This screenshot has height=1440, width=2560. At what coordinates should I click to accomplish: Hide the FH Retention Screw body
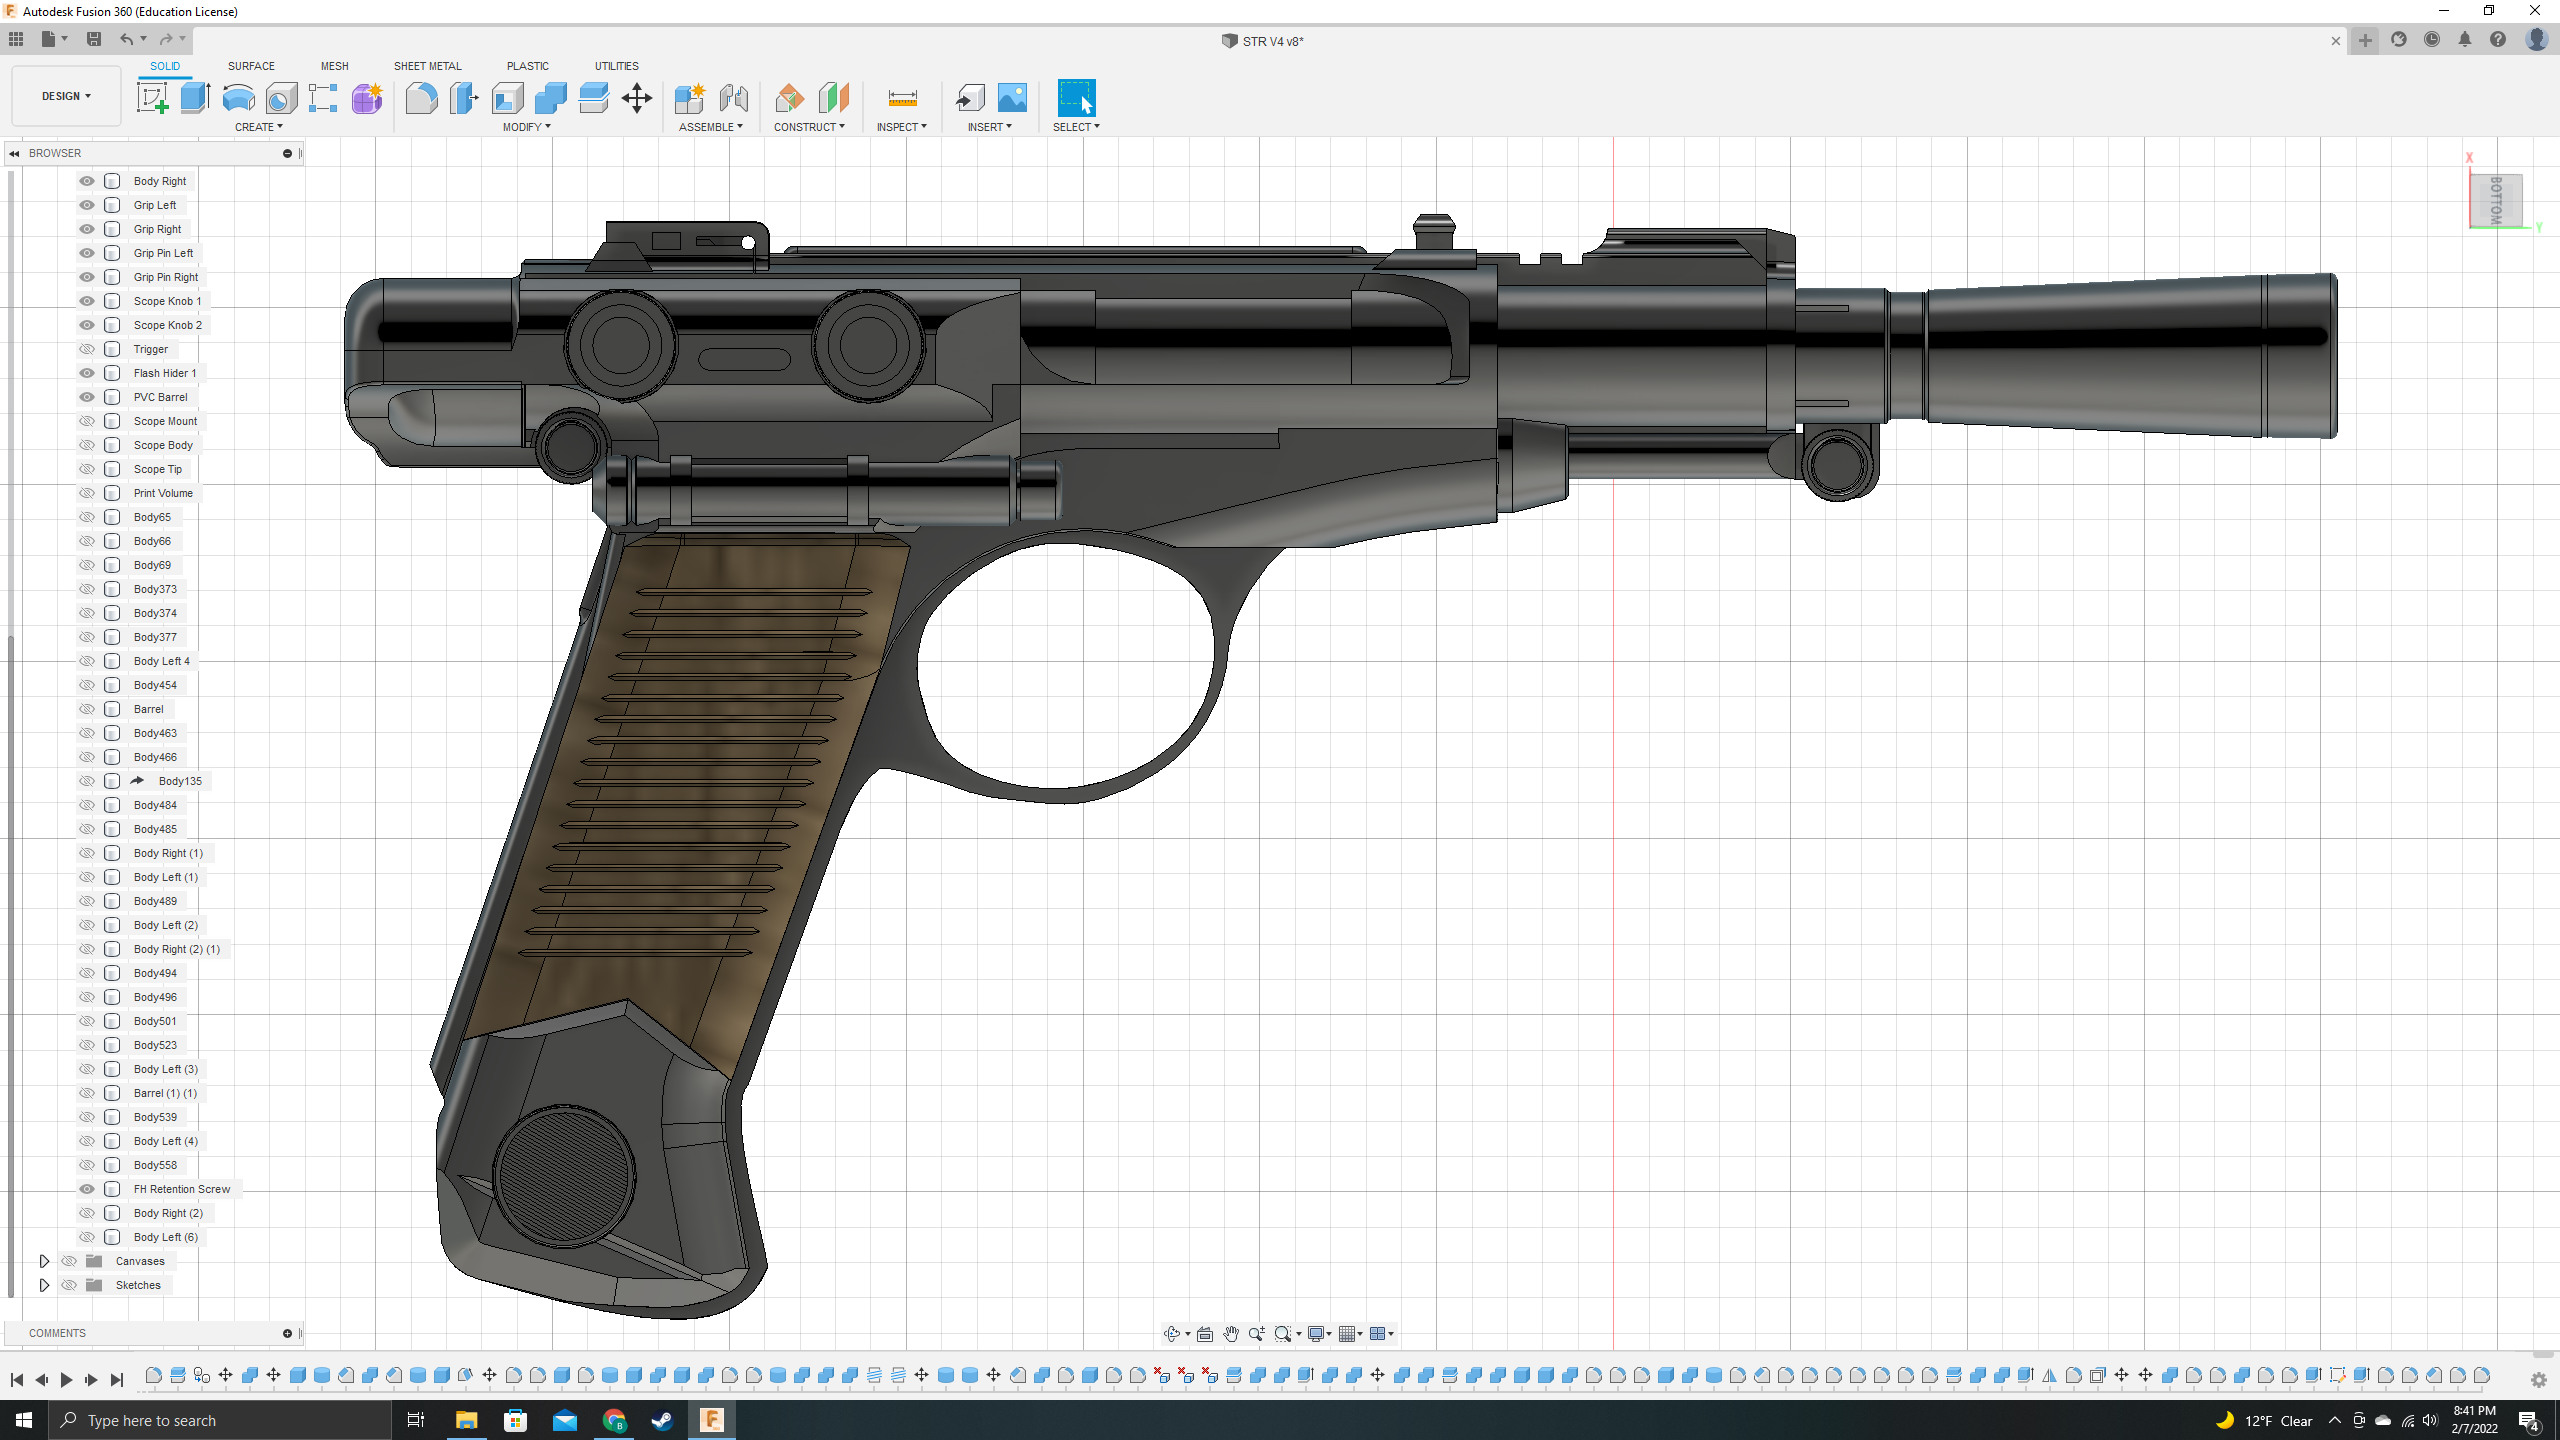[x=87, y=1189]
